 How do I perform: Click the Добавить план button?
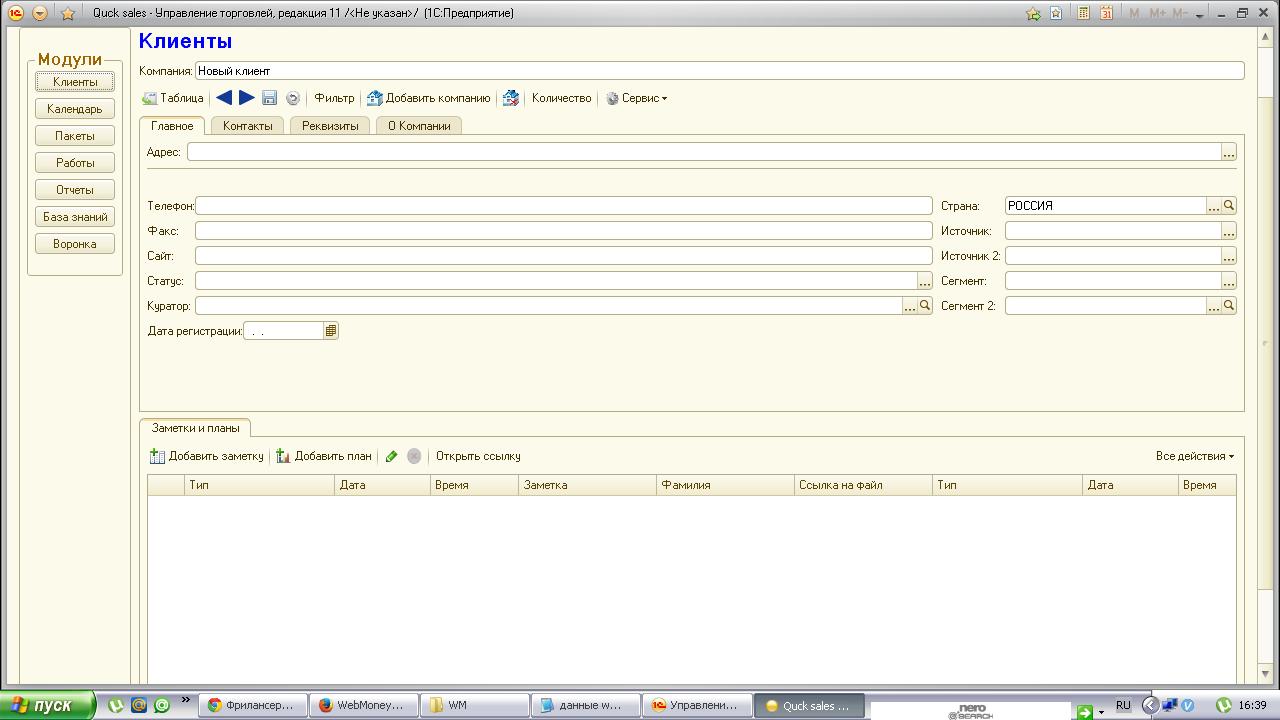point(324,456)
